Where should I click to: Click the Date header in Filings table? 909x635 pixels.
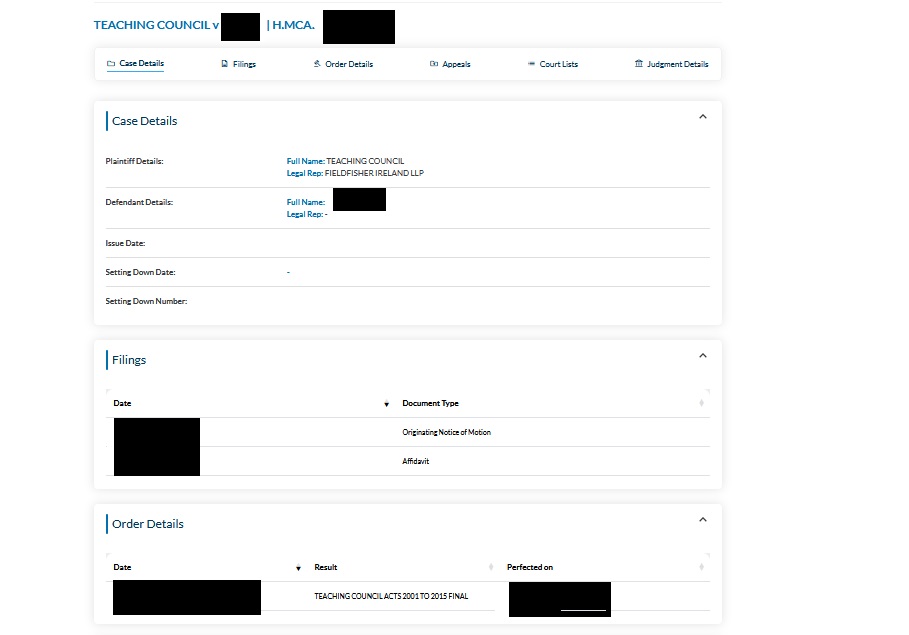pos(122,403)
